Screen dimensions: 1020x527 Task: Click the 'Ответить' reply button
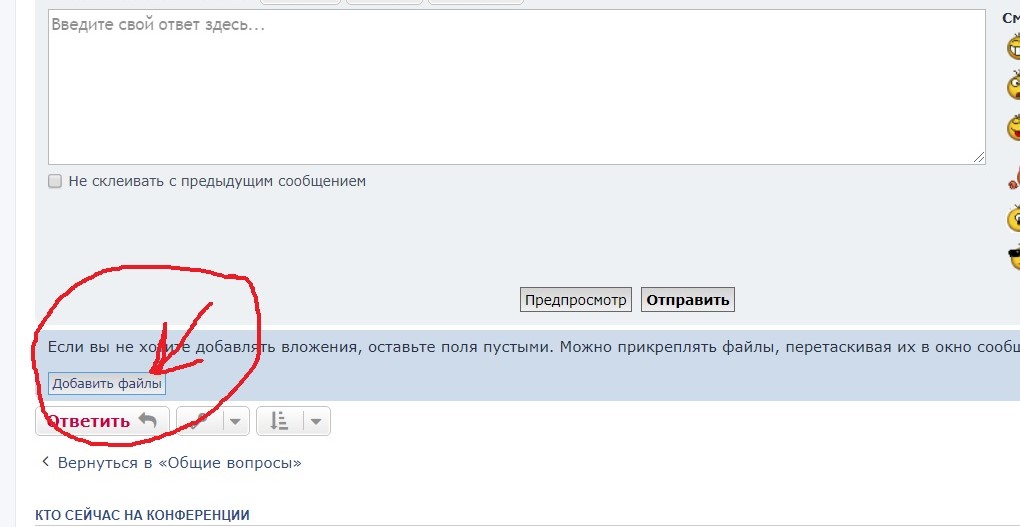pos(101,421)
